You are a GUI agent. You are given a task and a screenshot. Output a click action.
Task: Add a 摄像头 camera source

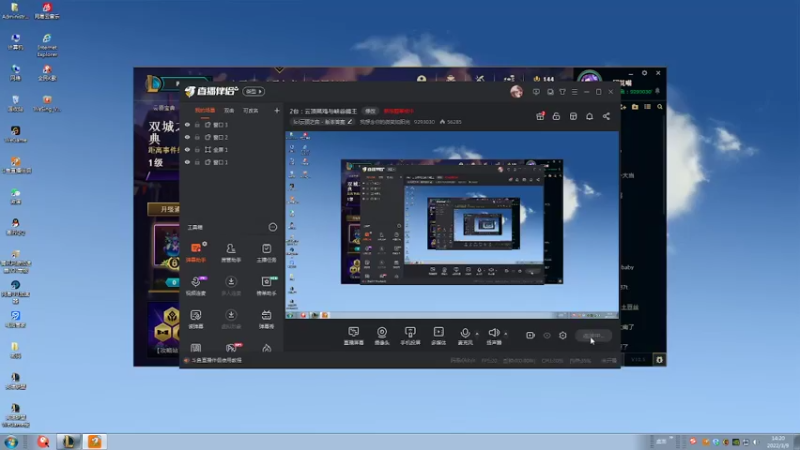coord(382,336)
